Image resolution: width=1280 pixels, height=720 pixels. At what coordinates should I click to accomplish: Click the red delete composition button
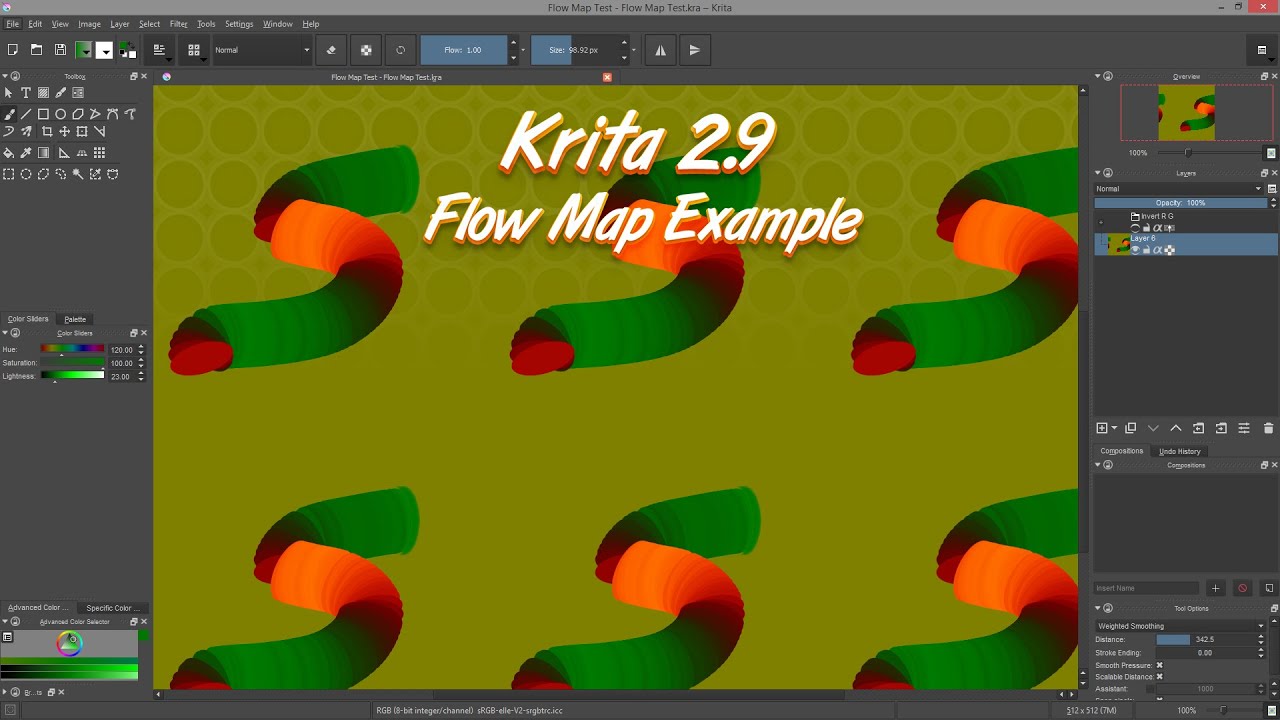(1243, 588)
